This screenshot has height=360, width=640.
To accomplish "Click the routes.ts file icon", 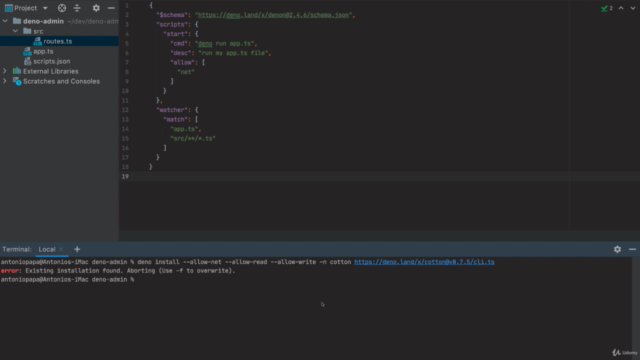I will tap(38, 41).
